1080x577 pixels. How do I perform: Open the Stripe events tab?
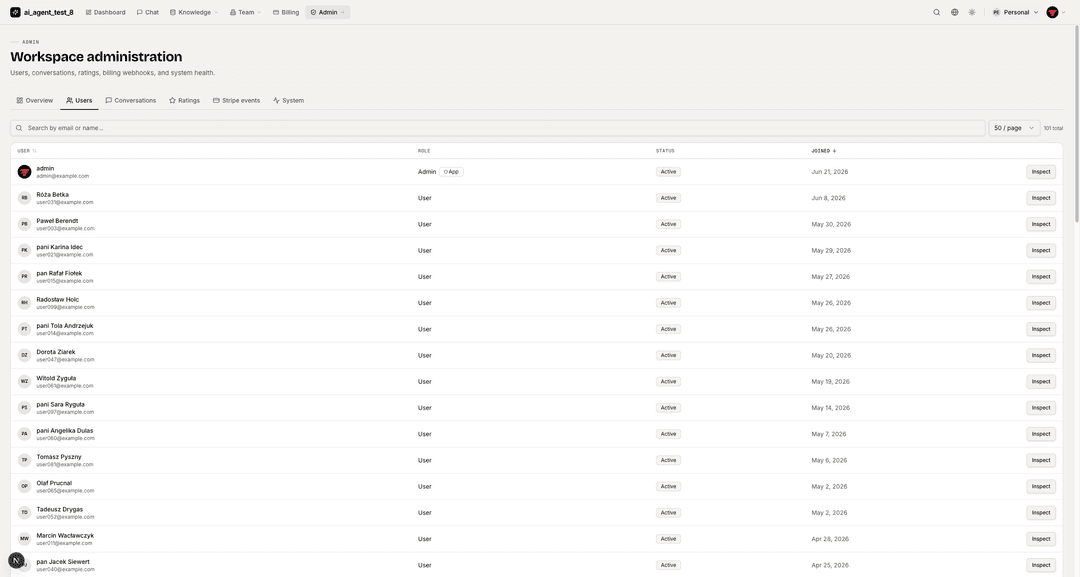pos(236,101)
